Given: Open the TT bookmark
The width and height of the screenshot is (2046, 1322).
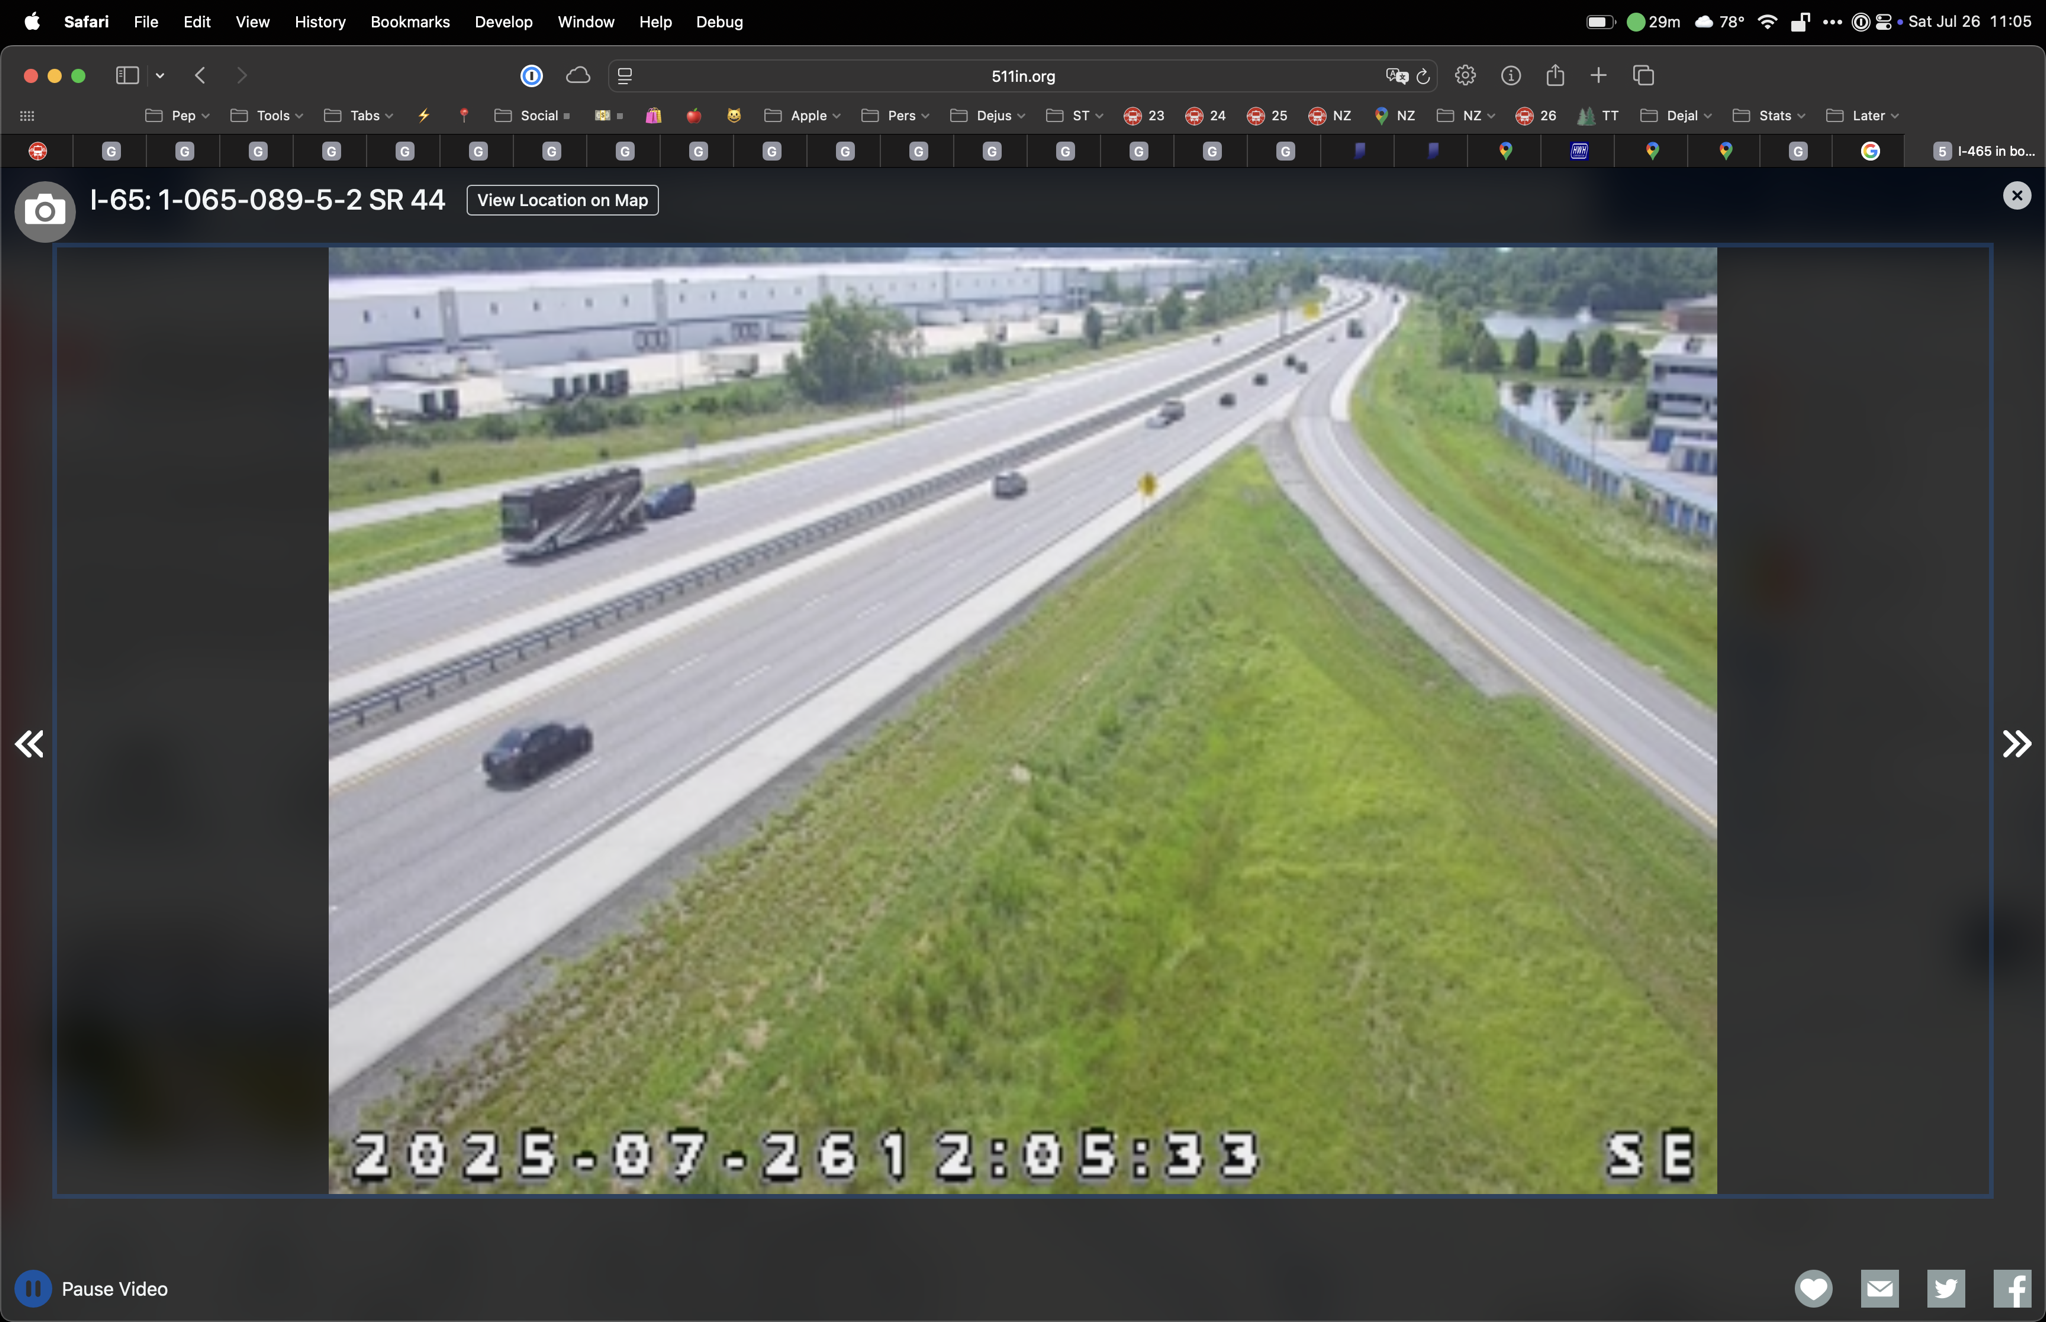Looking at the screenshot, I should click(1598, 116).
